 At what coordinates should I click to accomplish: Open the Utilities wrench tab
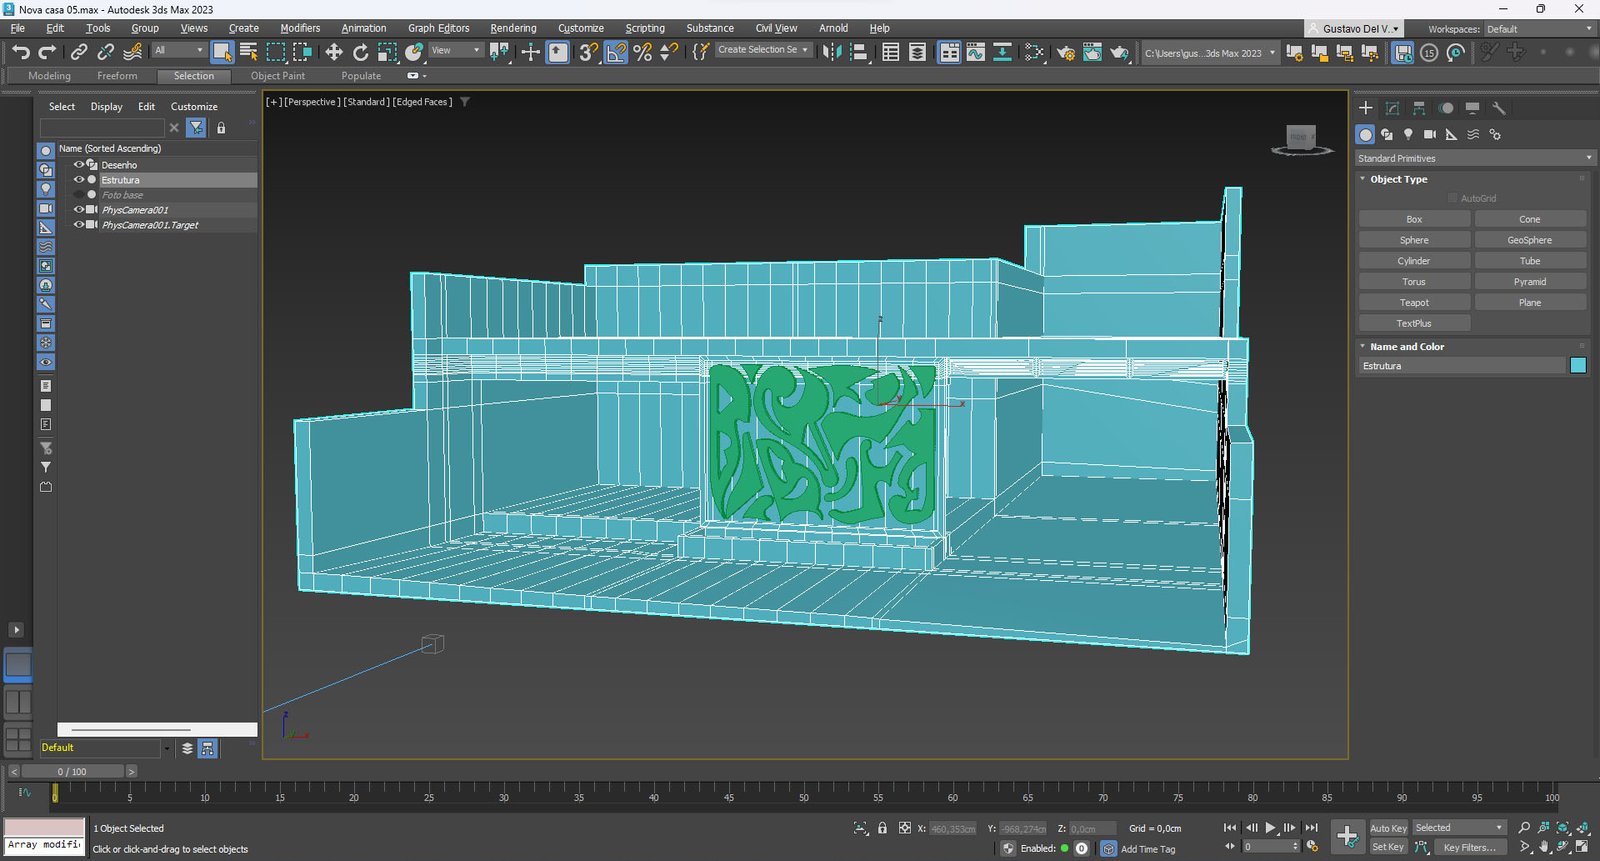[1499, 108]
